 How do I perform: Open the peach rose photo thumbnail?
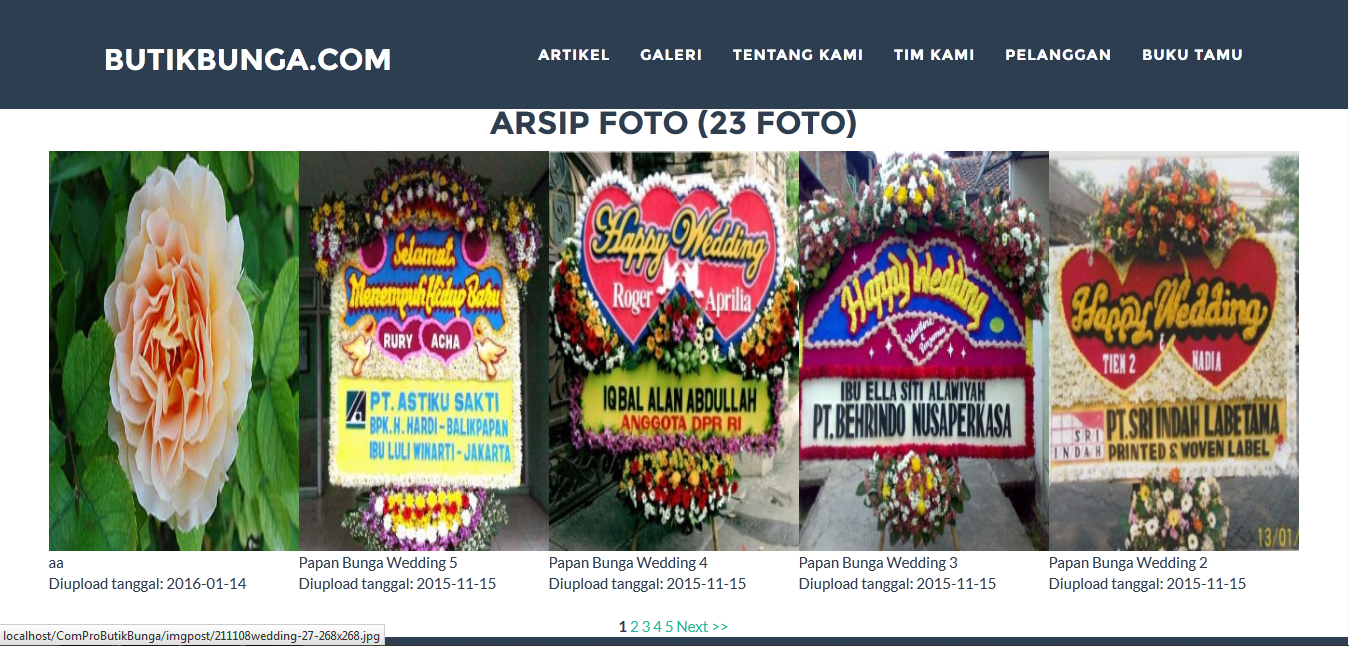[x=174, y=351]
